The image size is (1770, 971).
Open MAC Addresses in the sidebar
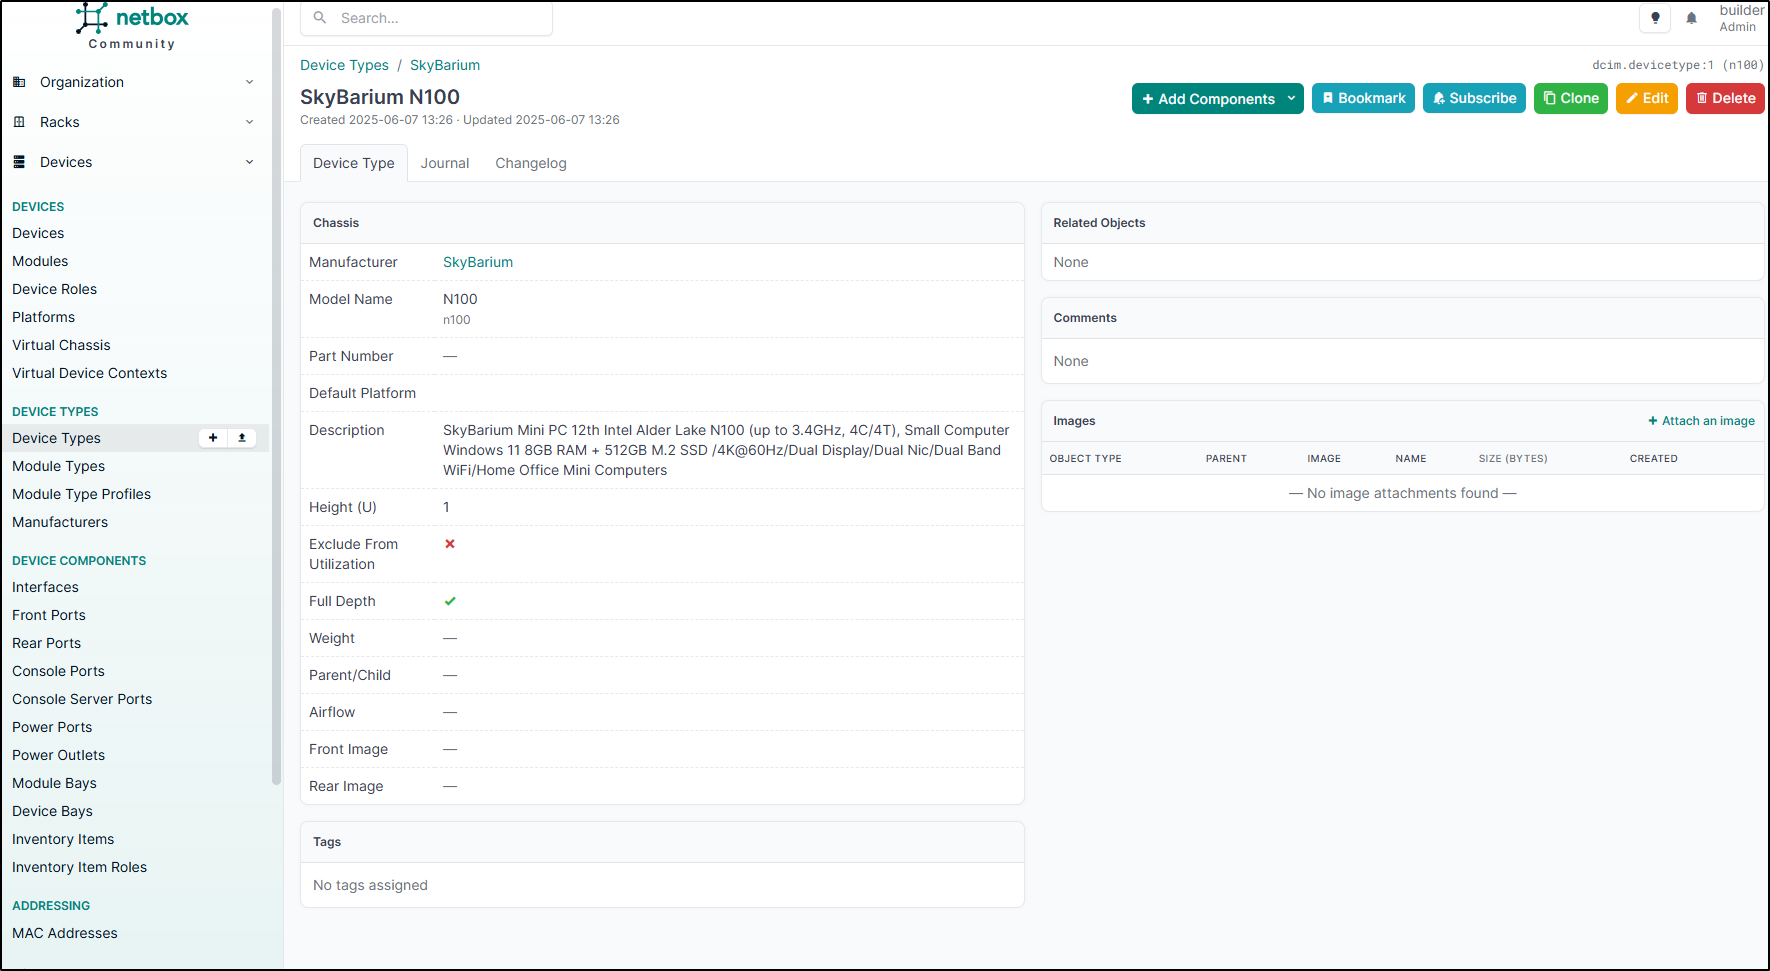(65, 933)
